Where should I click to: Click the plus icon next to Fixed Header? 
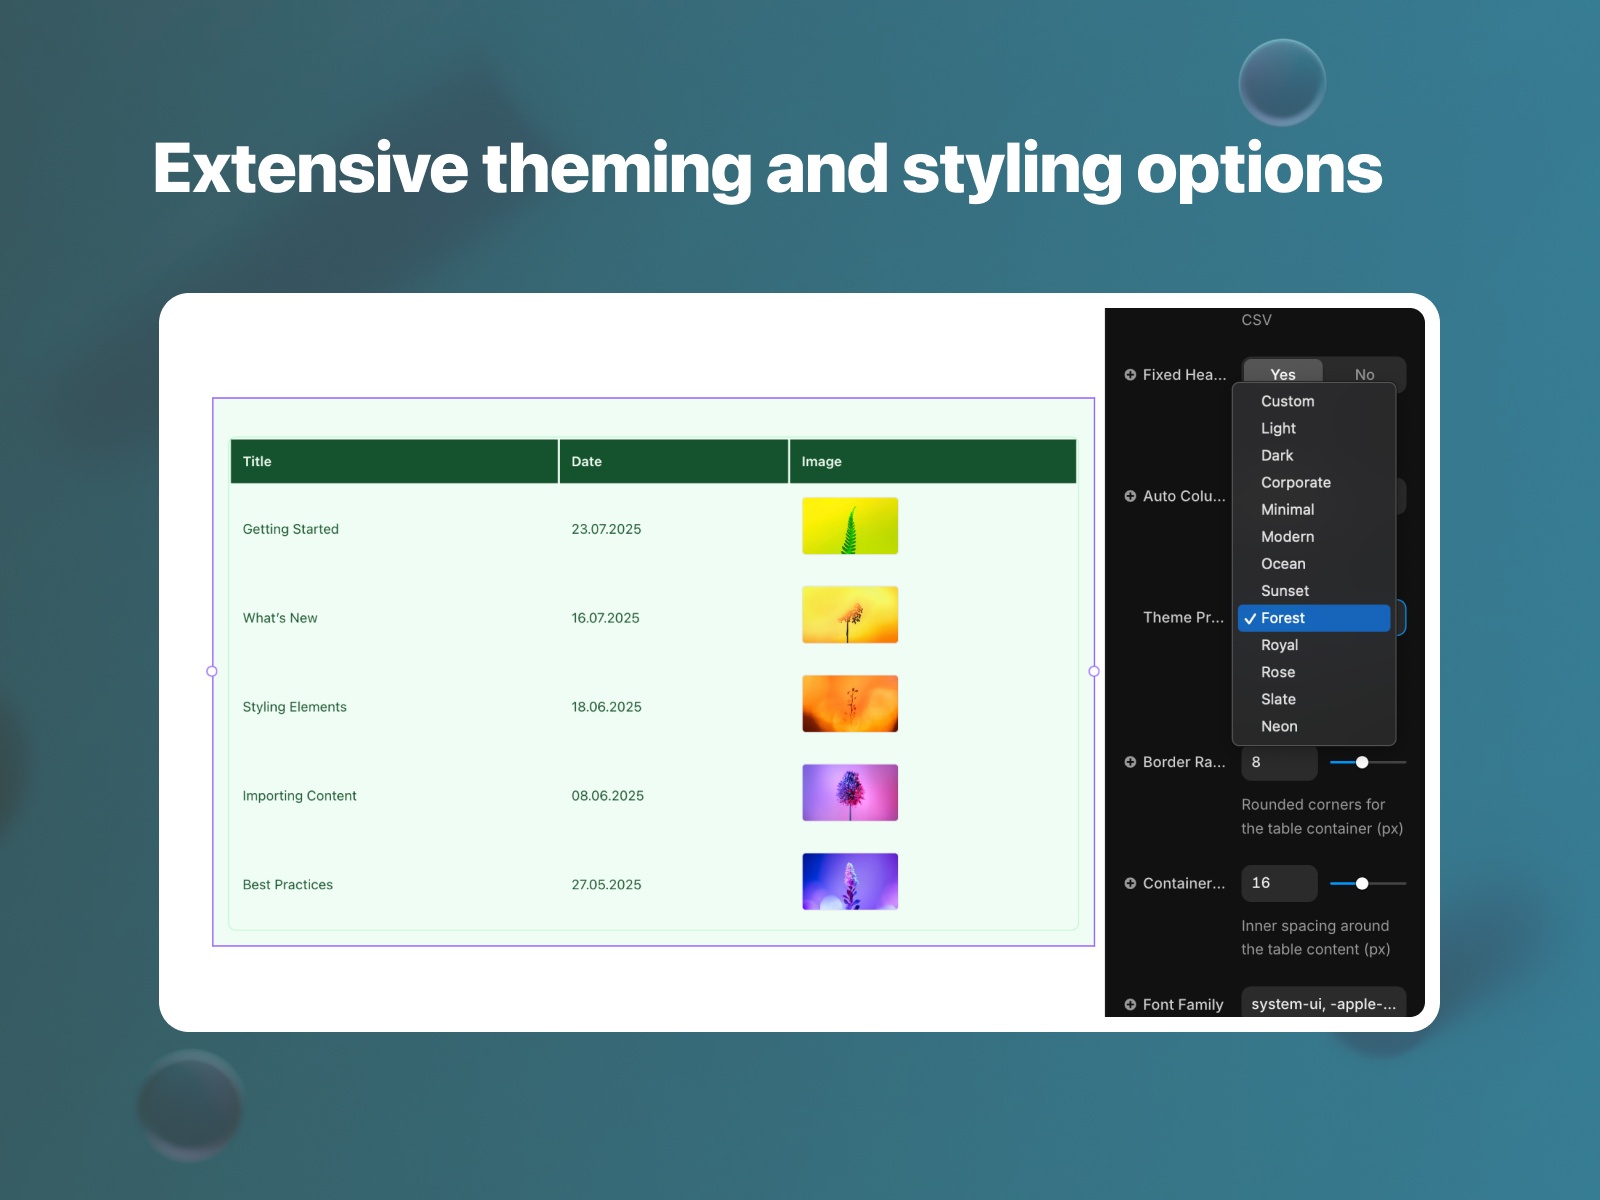coord(1131,374)
